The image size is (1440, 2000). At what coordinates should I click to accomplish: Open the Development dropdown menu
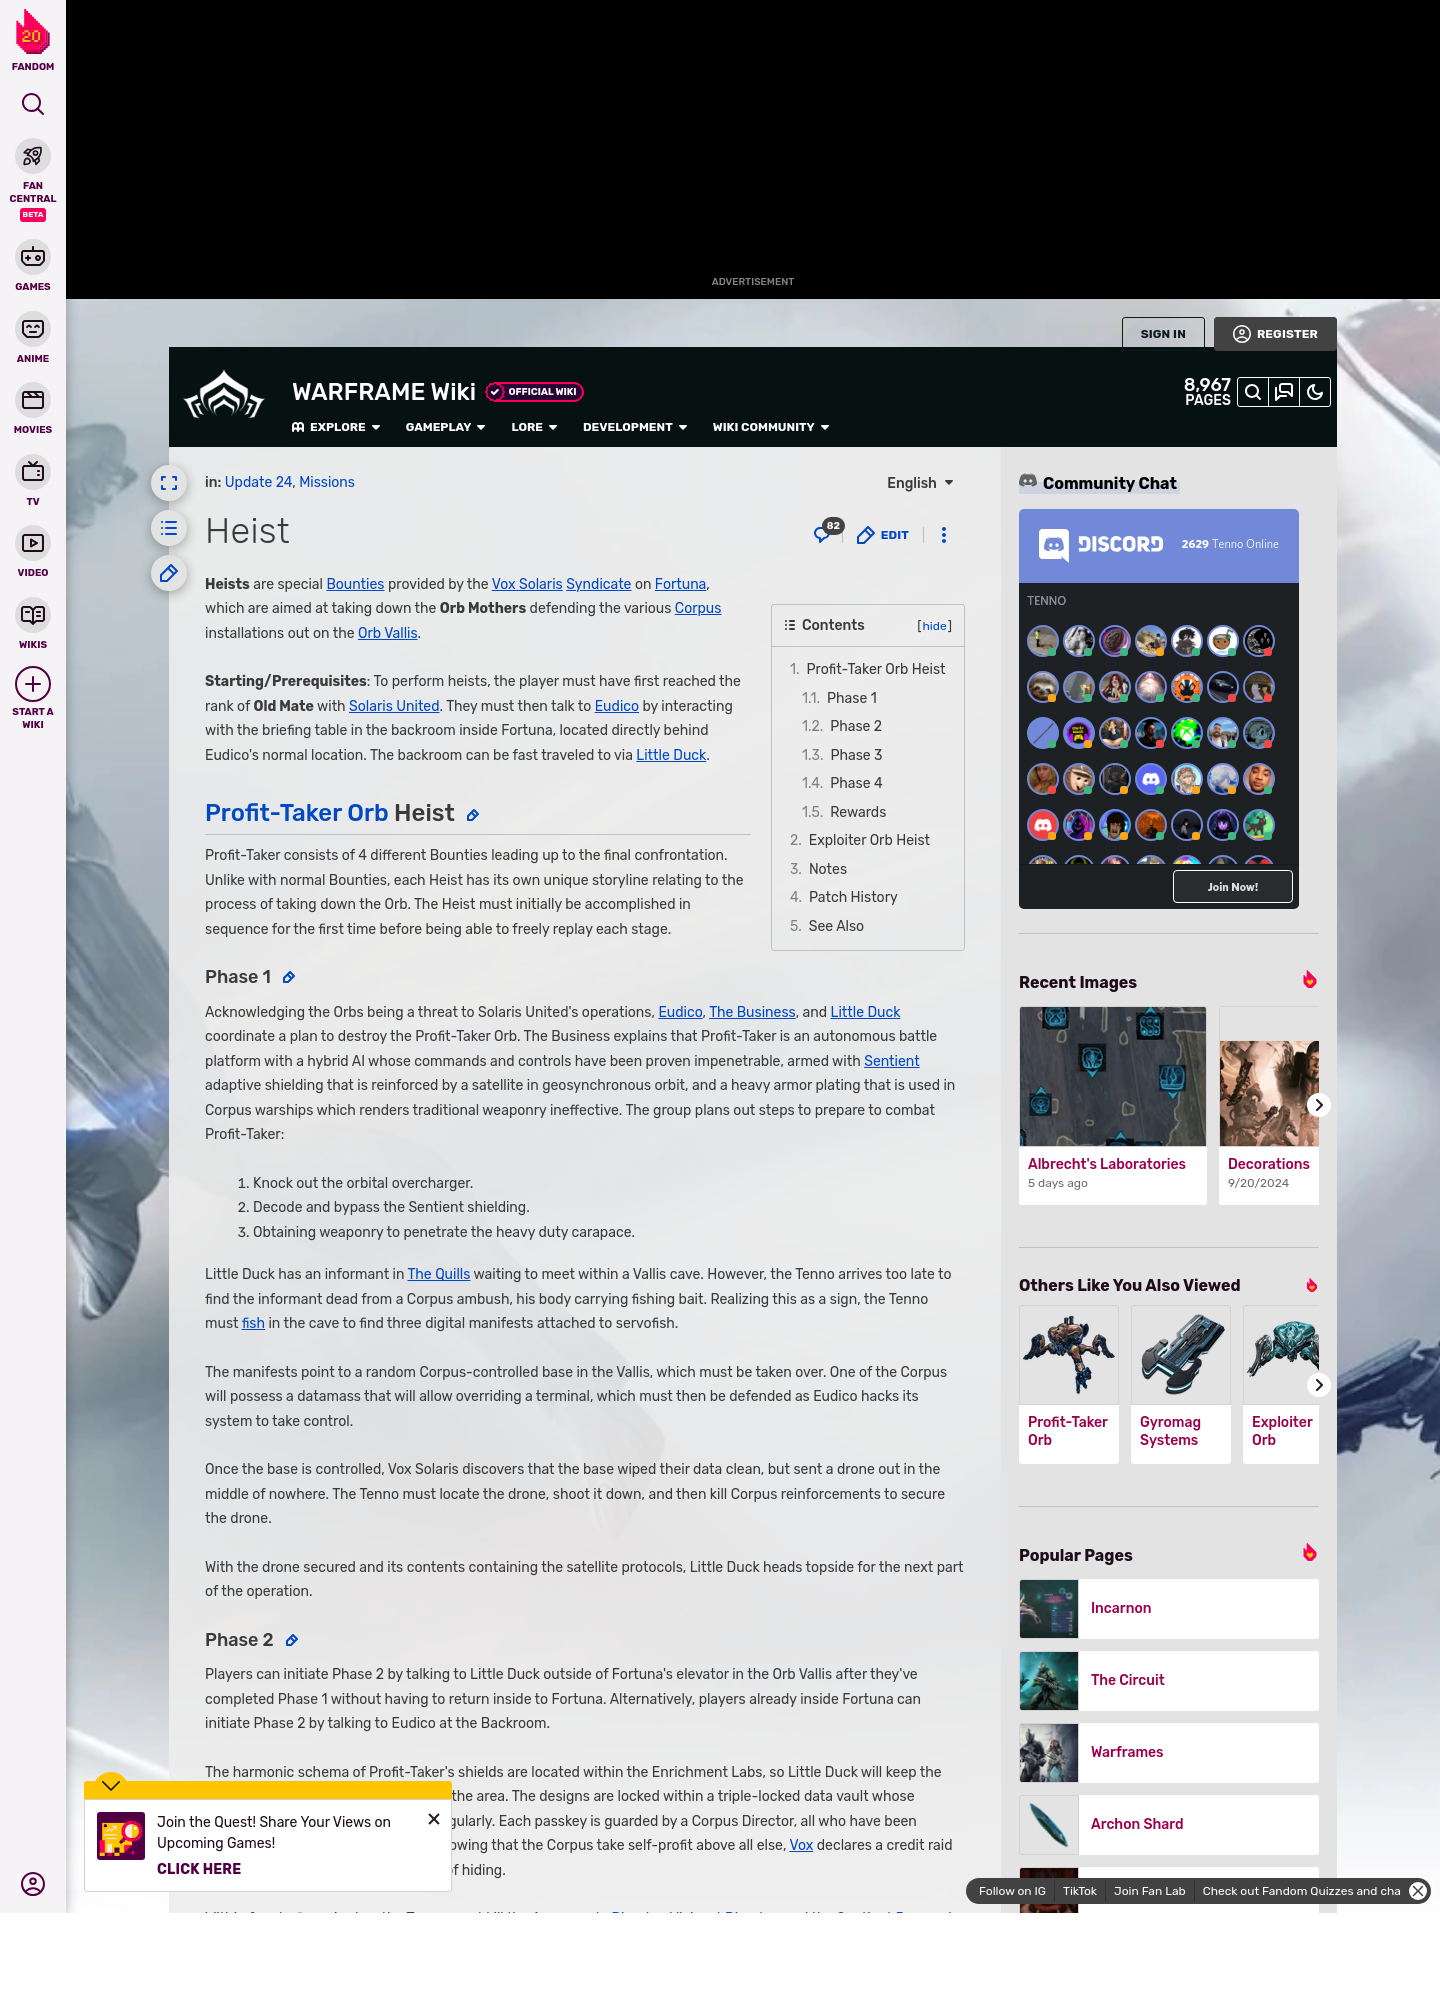[635, 427]
